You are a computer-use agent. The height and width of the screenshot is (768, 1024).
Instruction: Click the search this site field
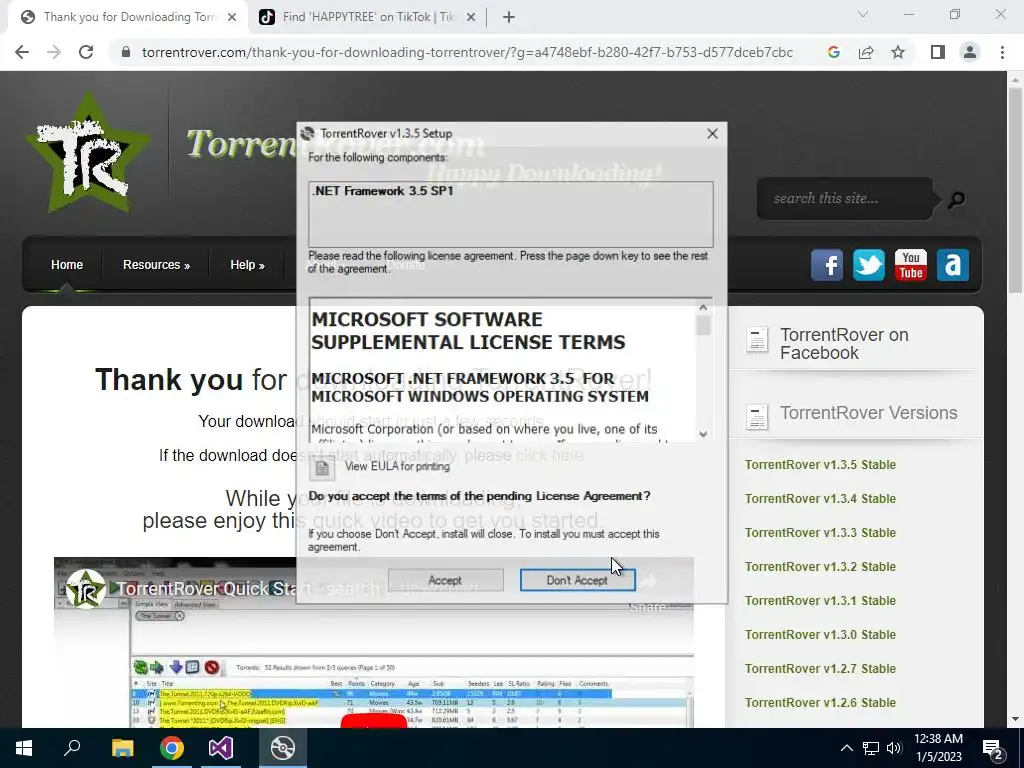[x=844, y=198]
